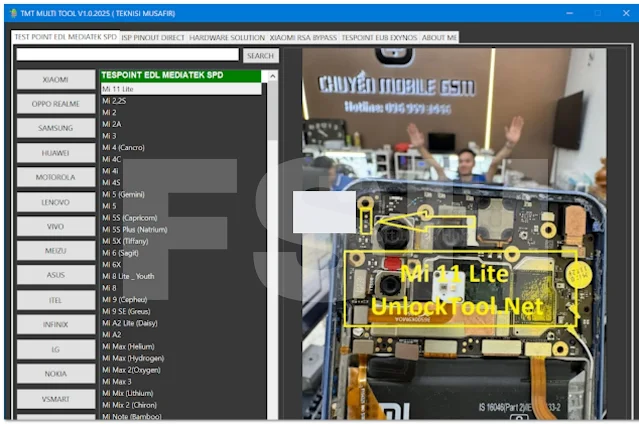Select Mi 5S (Capricorn) entry

point(130,218)
